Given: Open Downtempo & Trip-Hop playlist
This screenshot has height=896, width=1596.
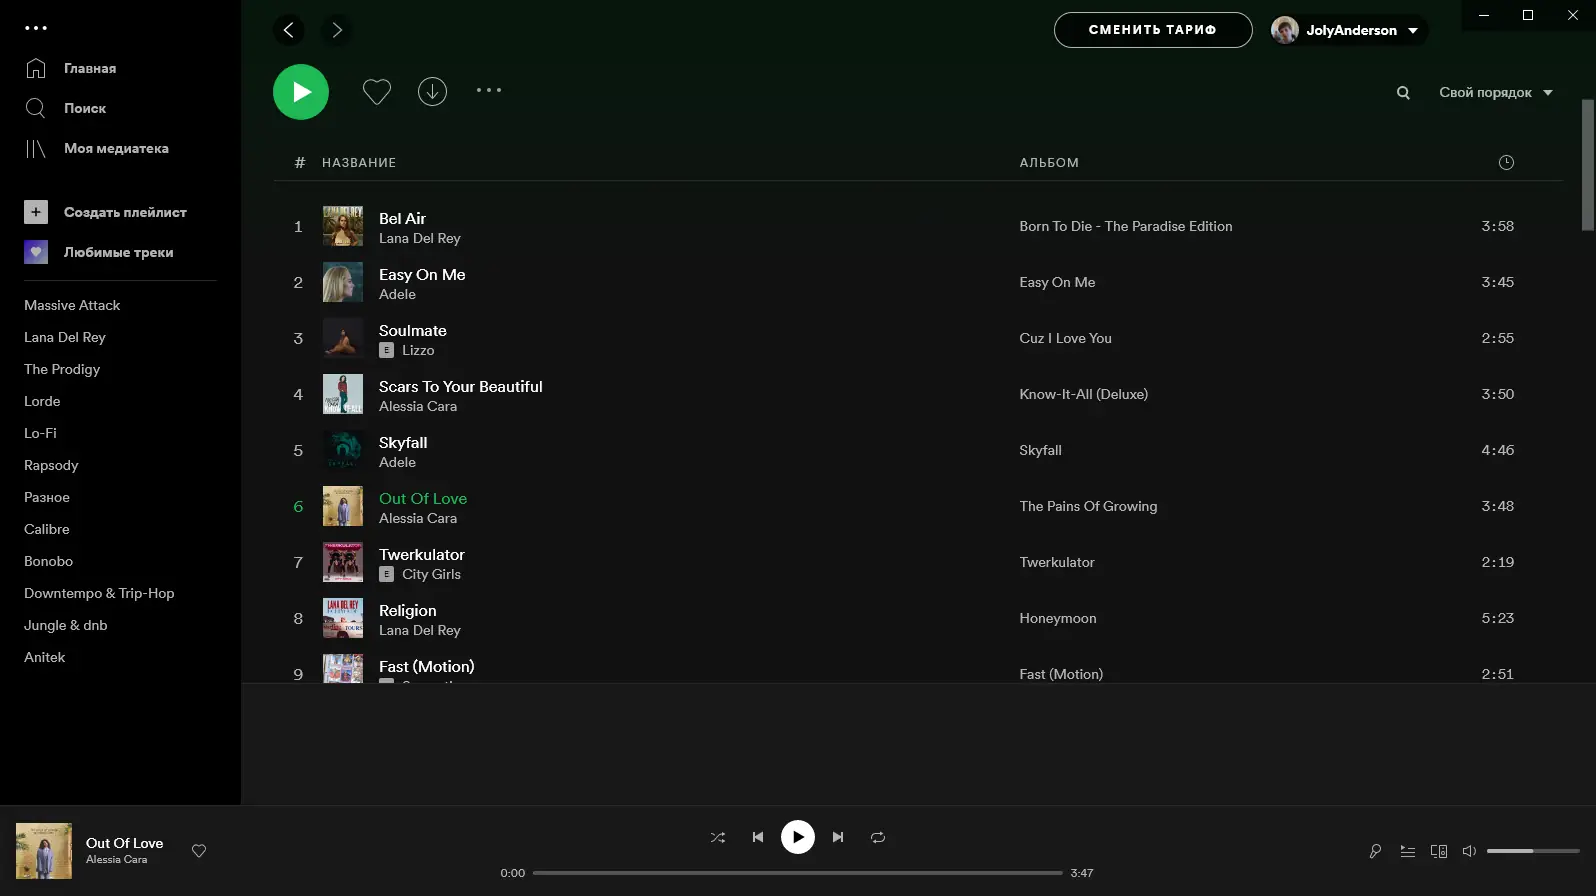Looking at the screenshot, I should coord(99,593).
